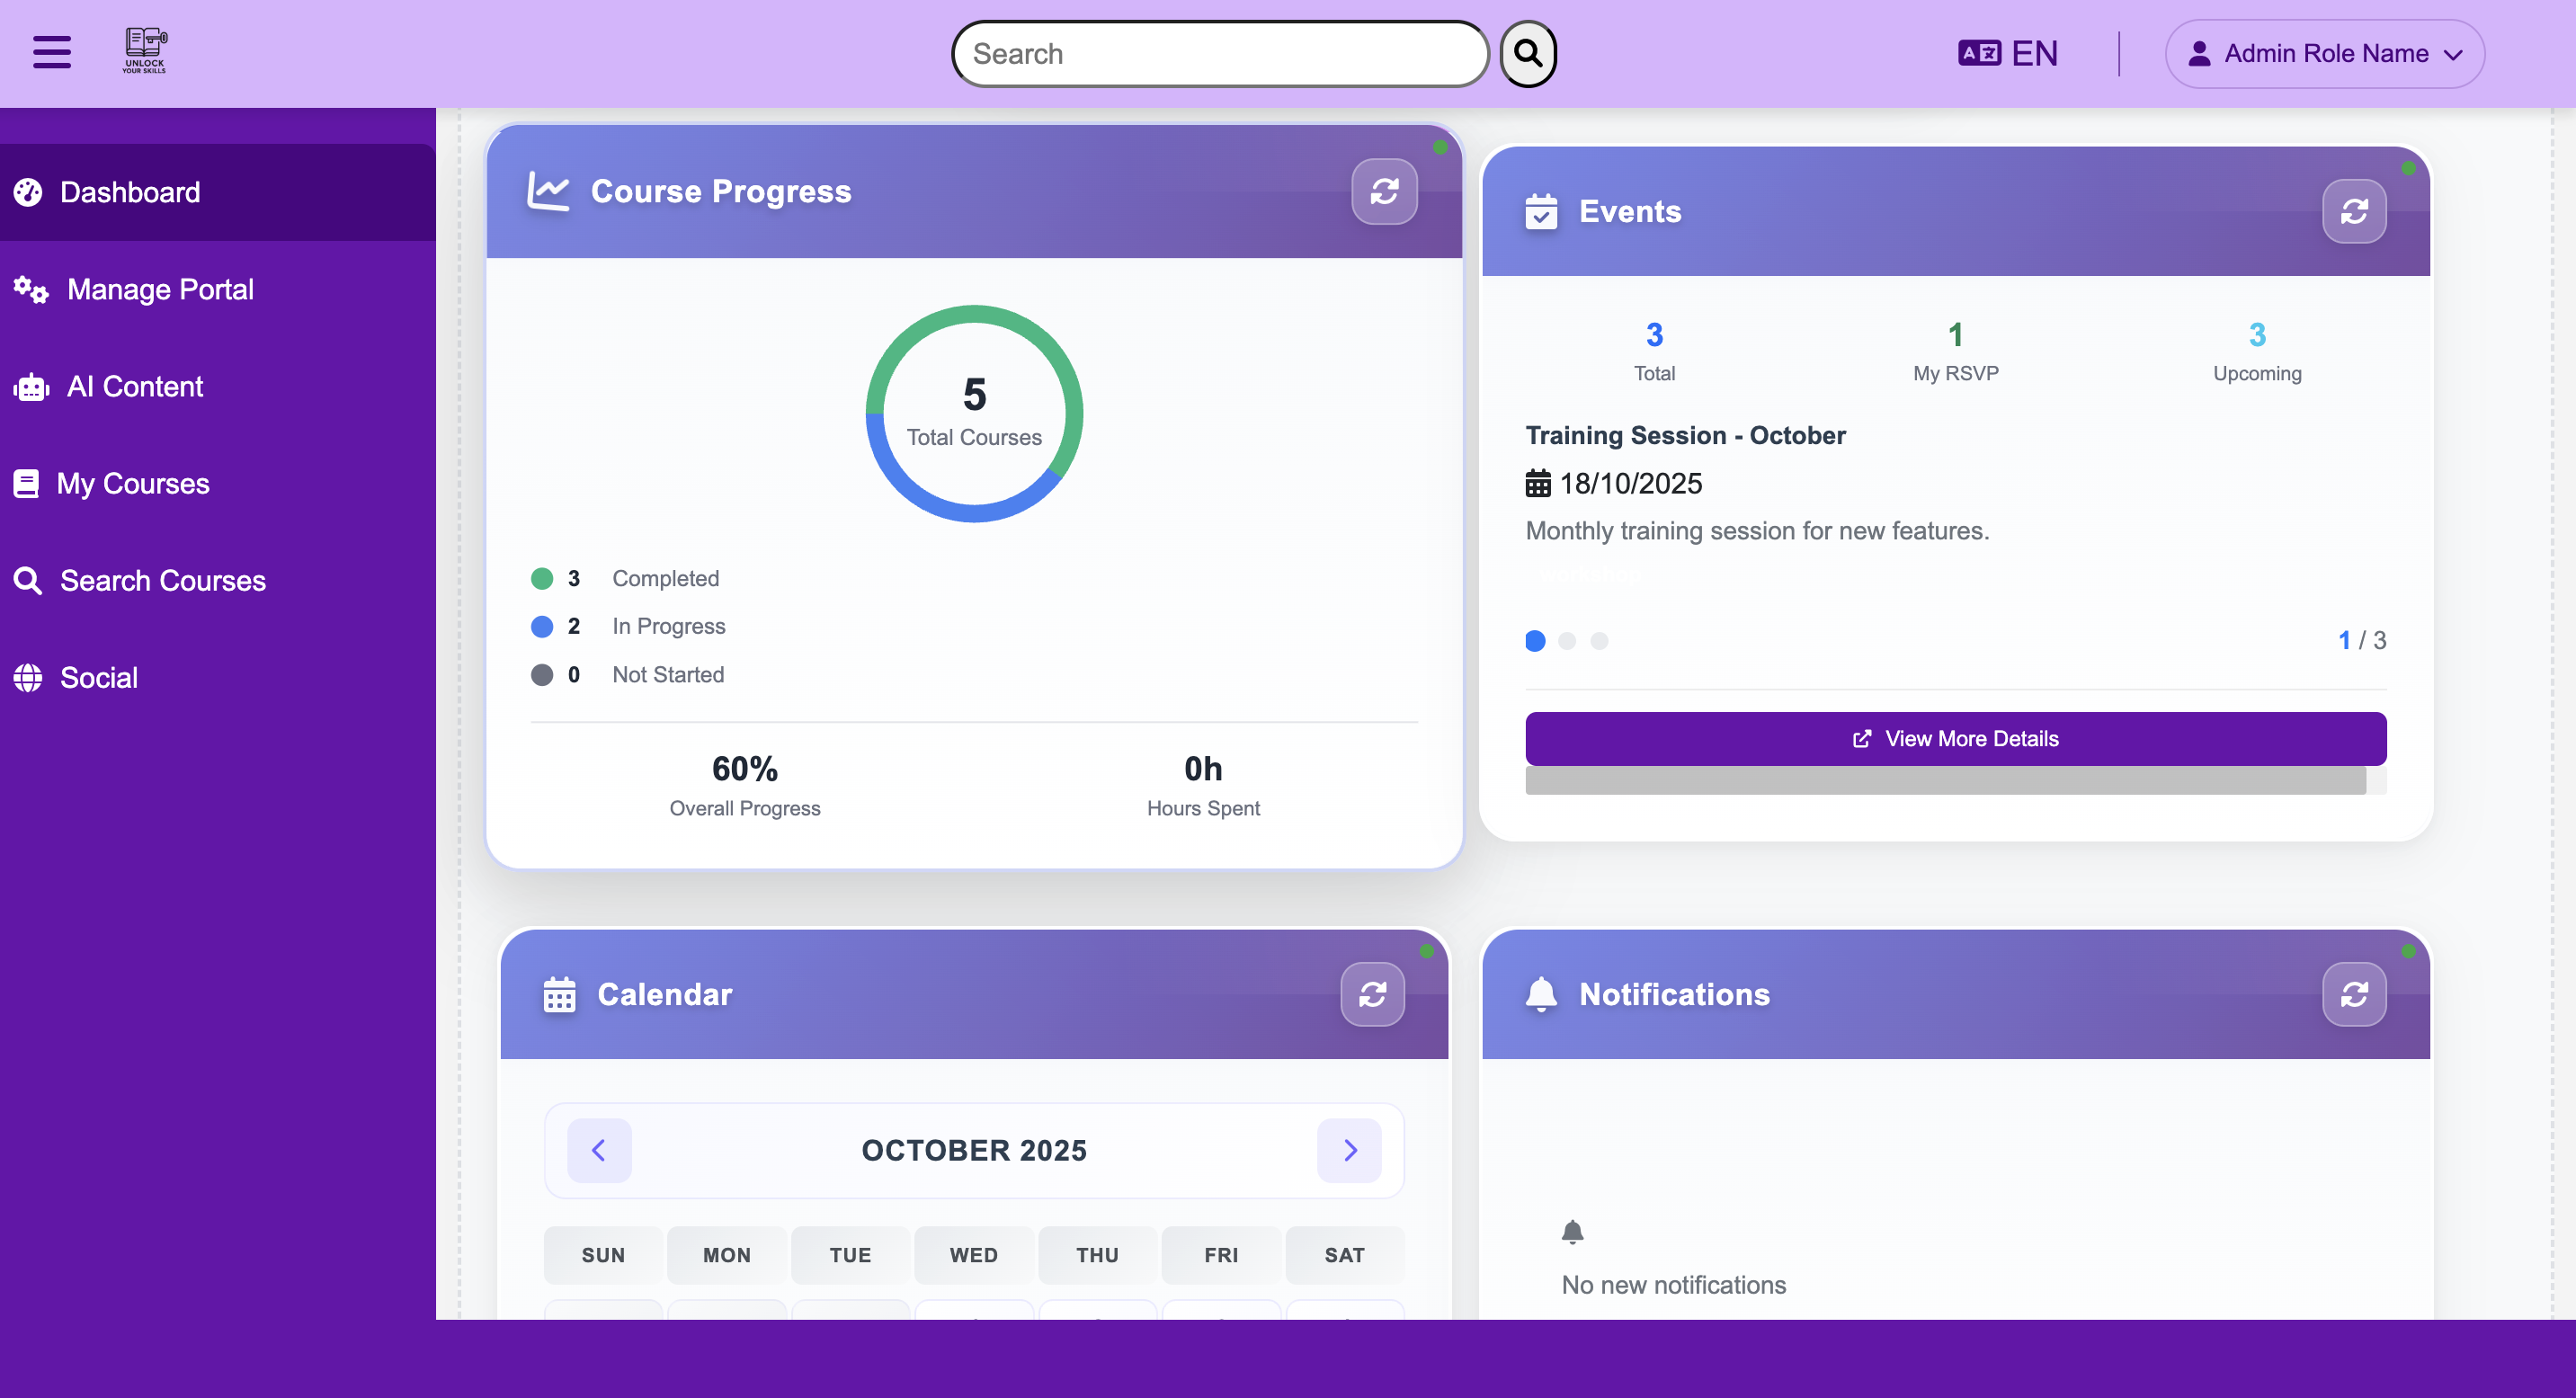The width and height of the screenshot is (2576, 1398).
Task: Refresh the Calendar widget
Action: tap(1372, 994)
